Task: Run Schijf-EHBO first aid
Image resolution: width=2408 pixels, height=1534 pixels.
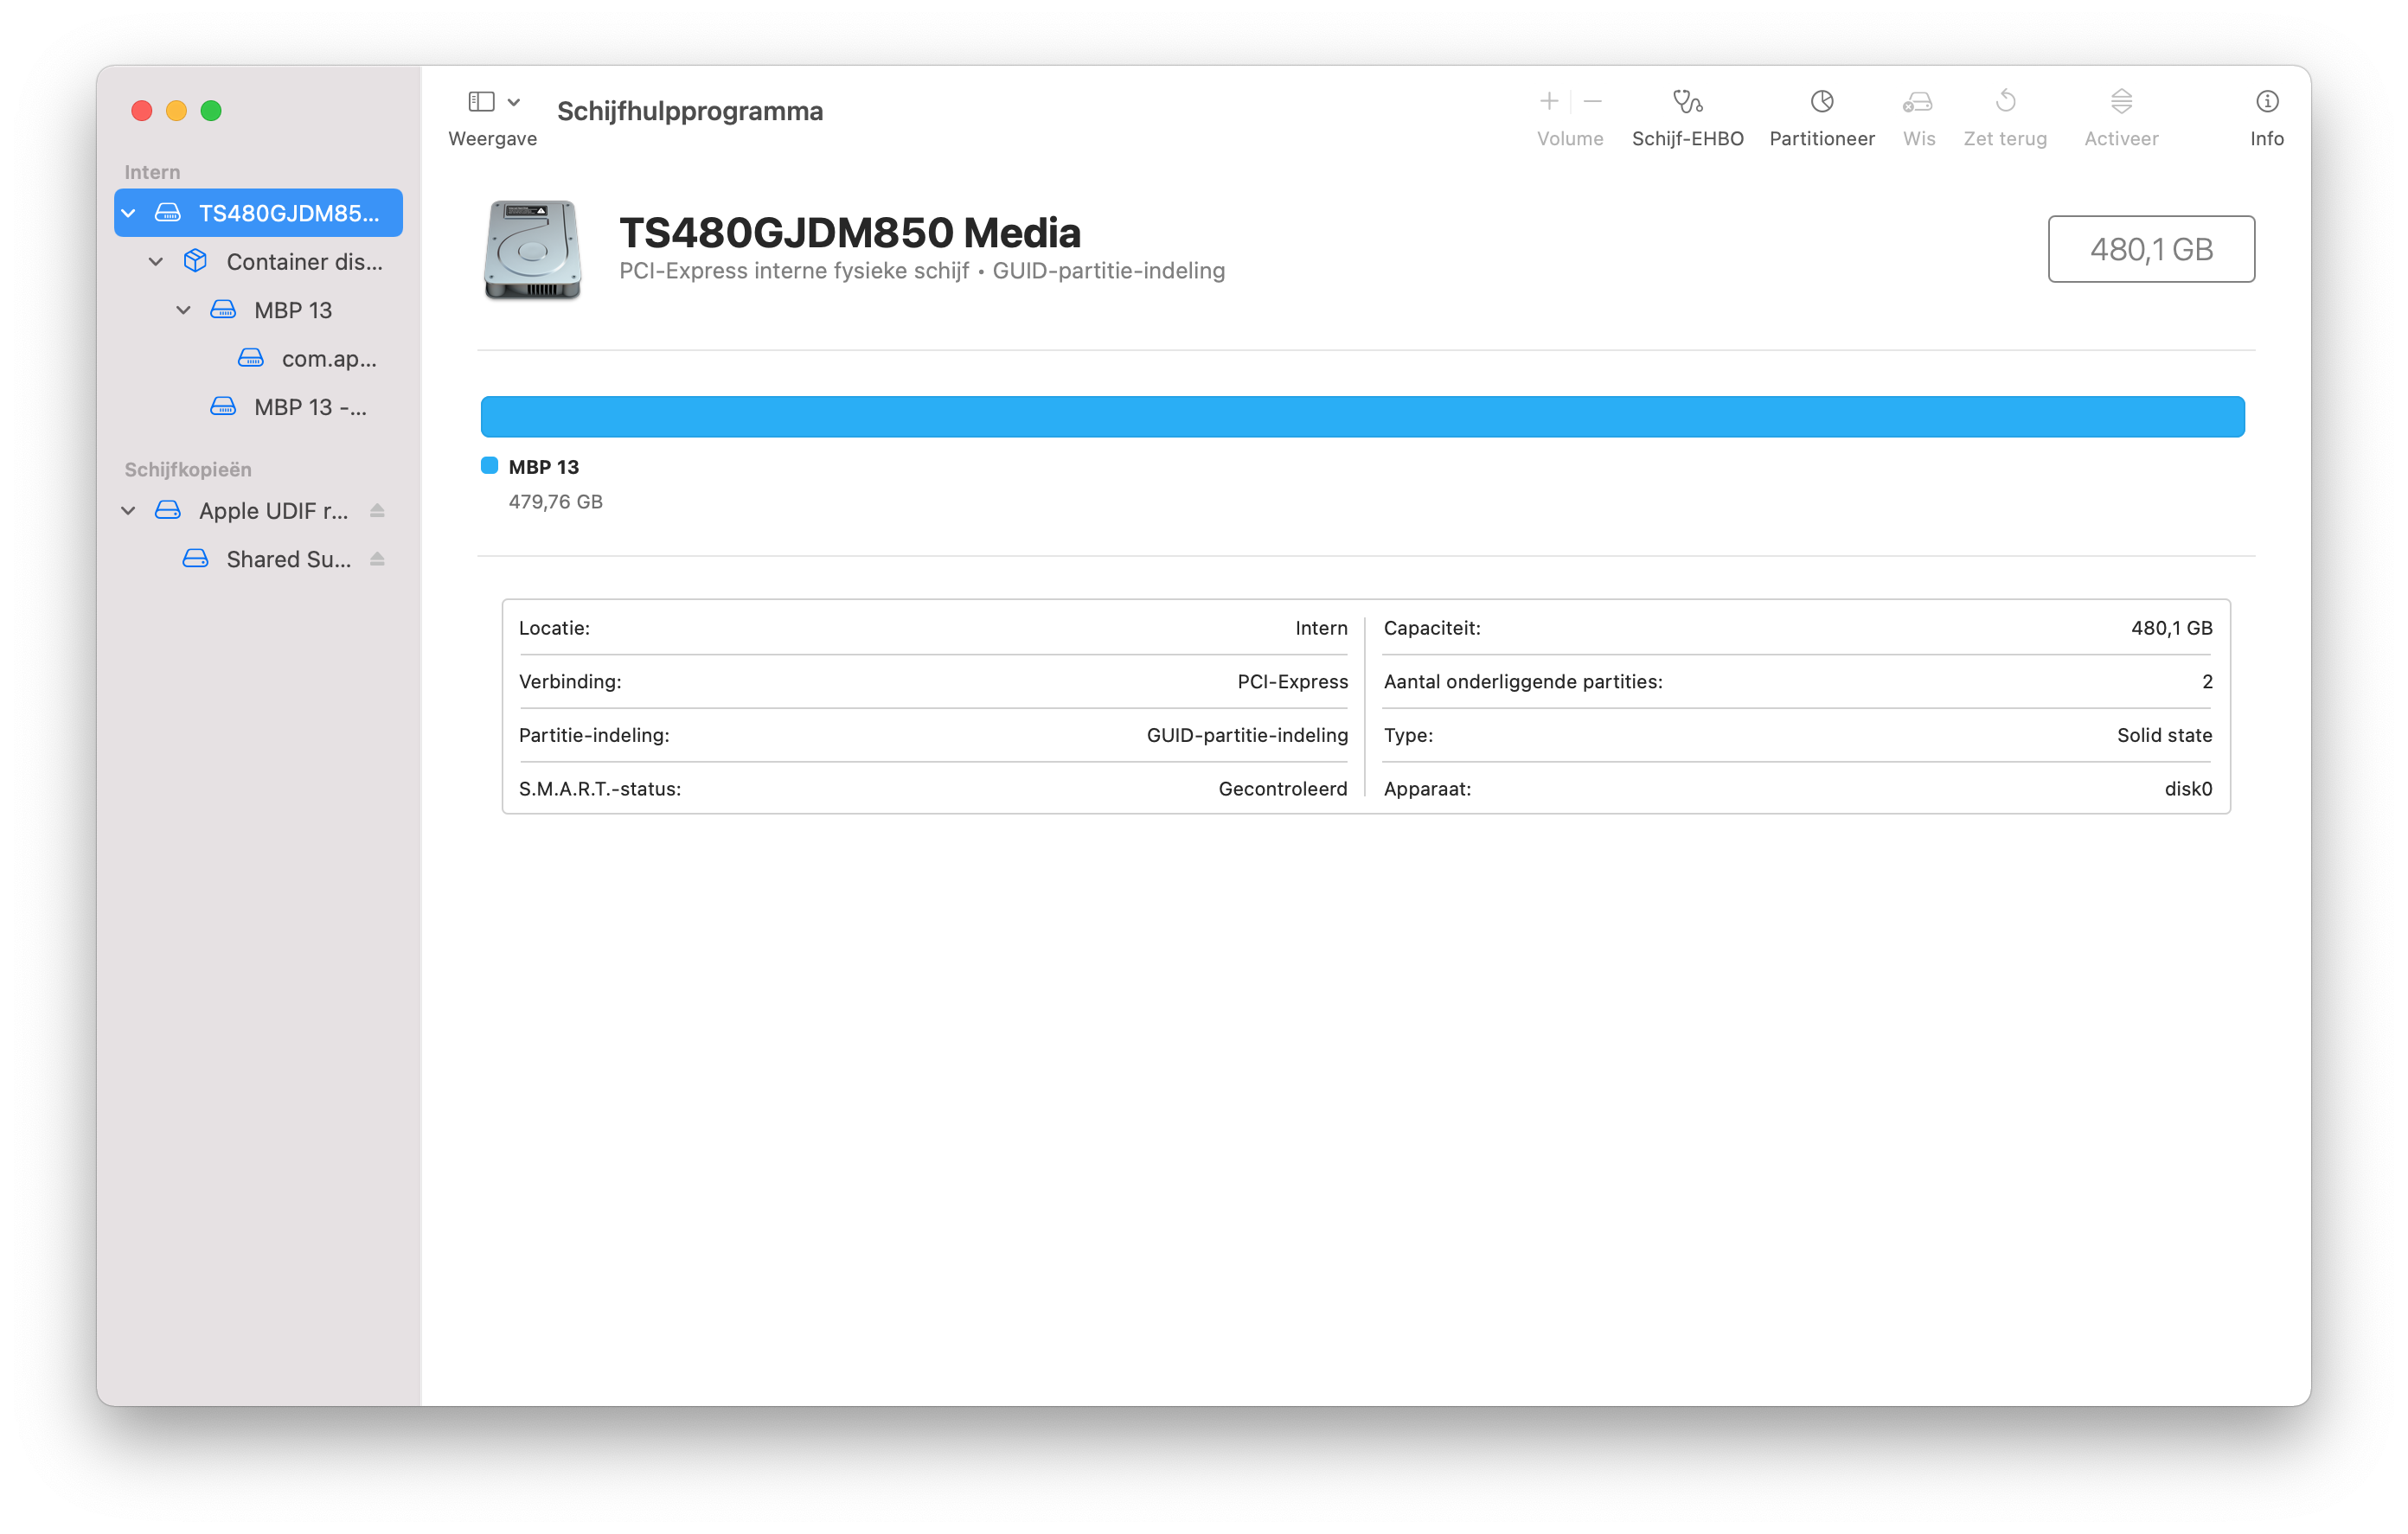Action: click(x=1687, y=102)
